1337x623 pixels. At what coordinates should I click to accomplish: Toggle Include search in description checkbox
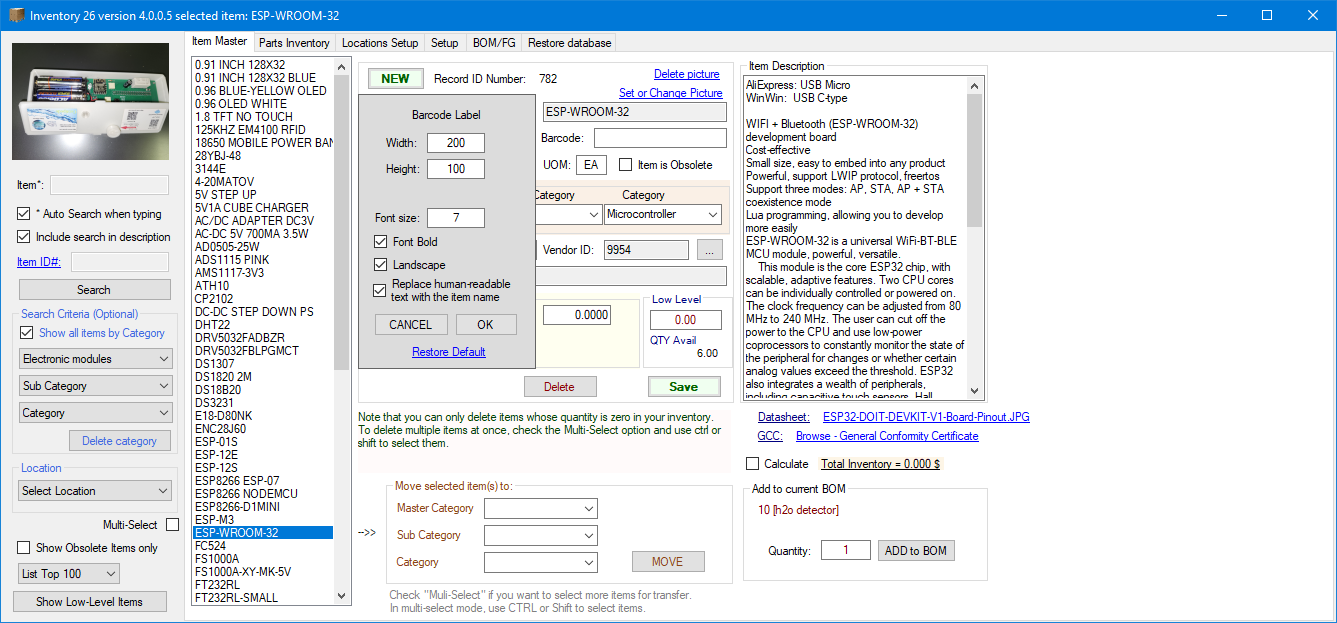click(24, 237)
